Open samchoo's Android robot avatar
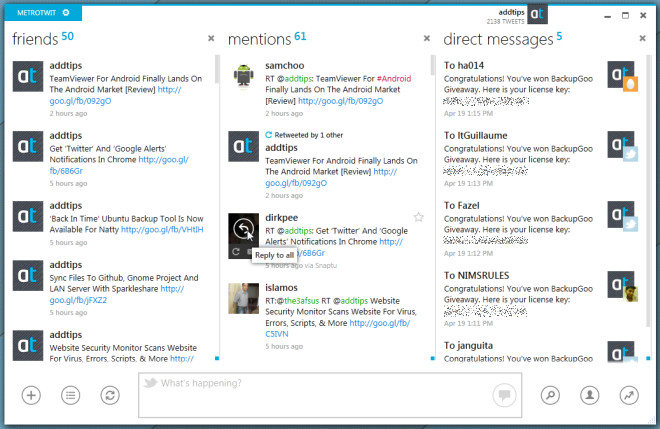The image size is (660, 429). coord(243,76)
